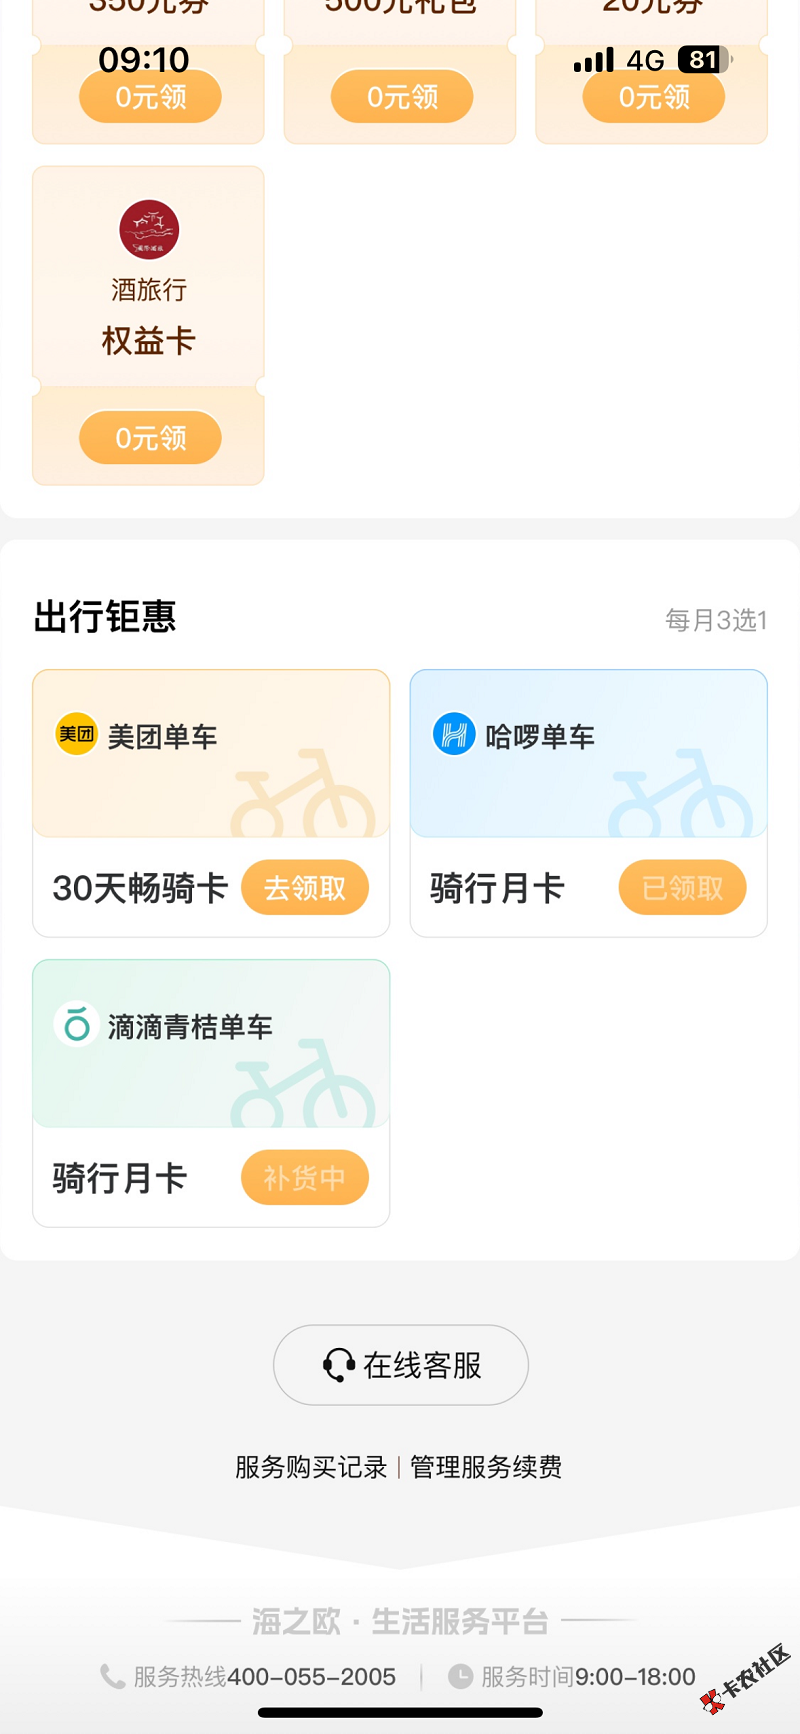The image size is (800, 1734).
Task: Open 在线客服 online customer service
Action: pyautogui.click(x=401, y=1365)
